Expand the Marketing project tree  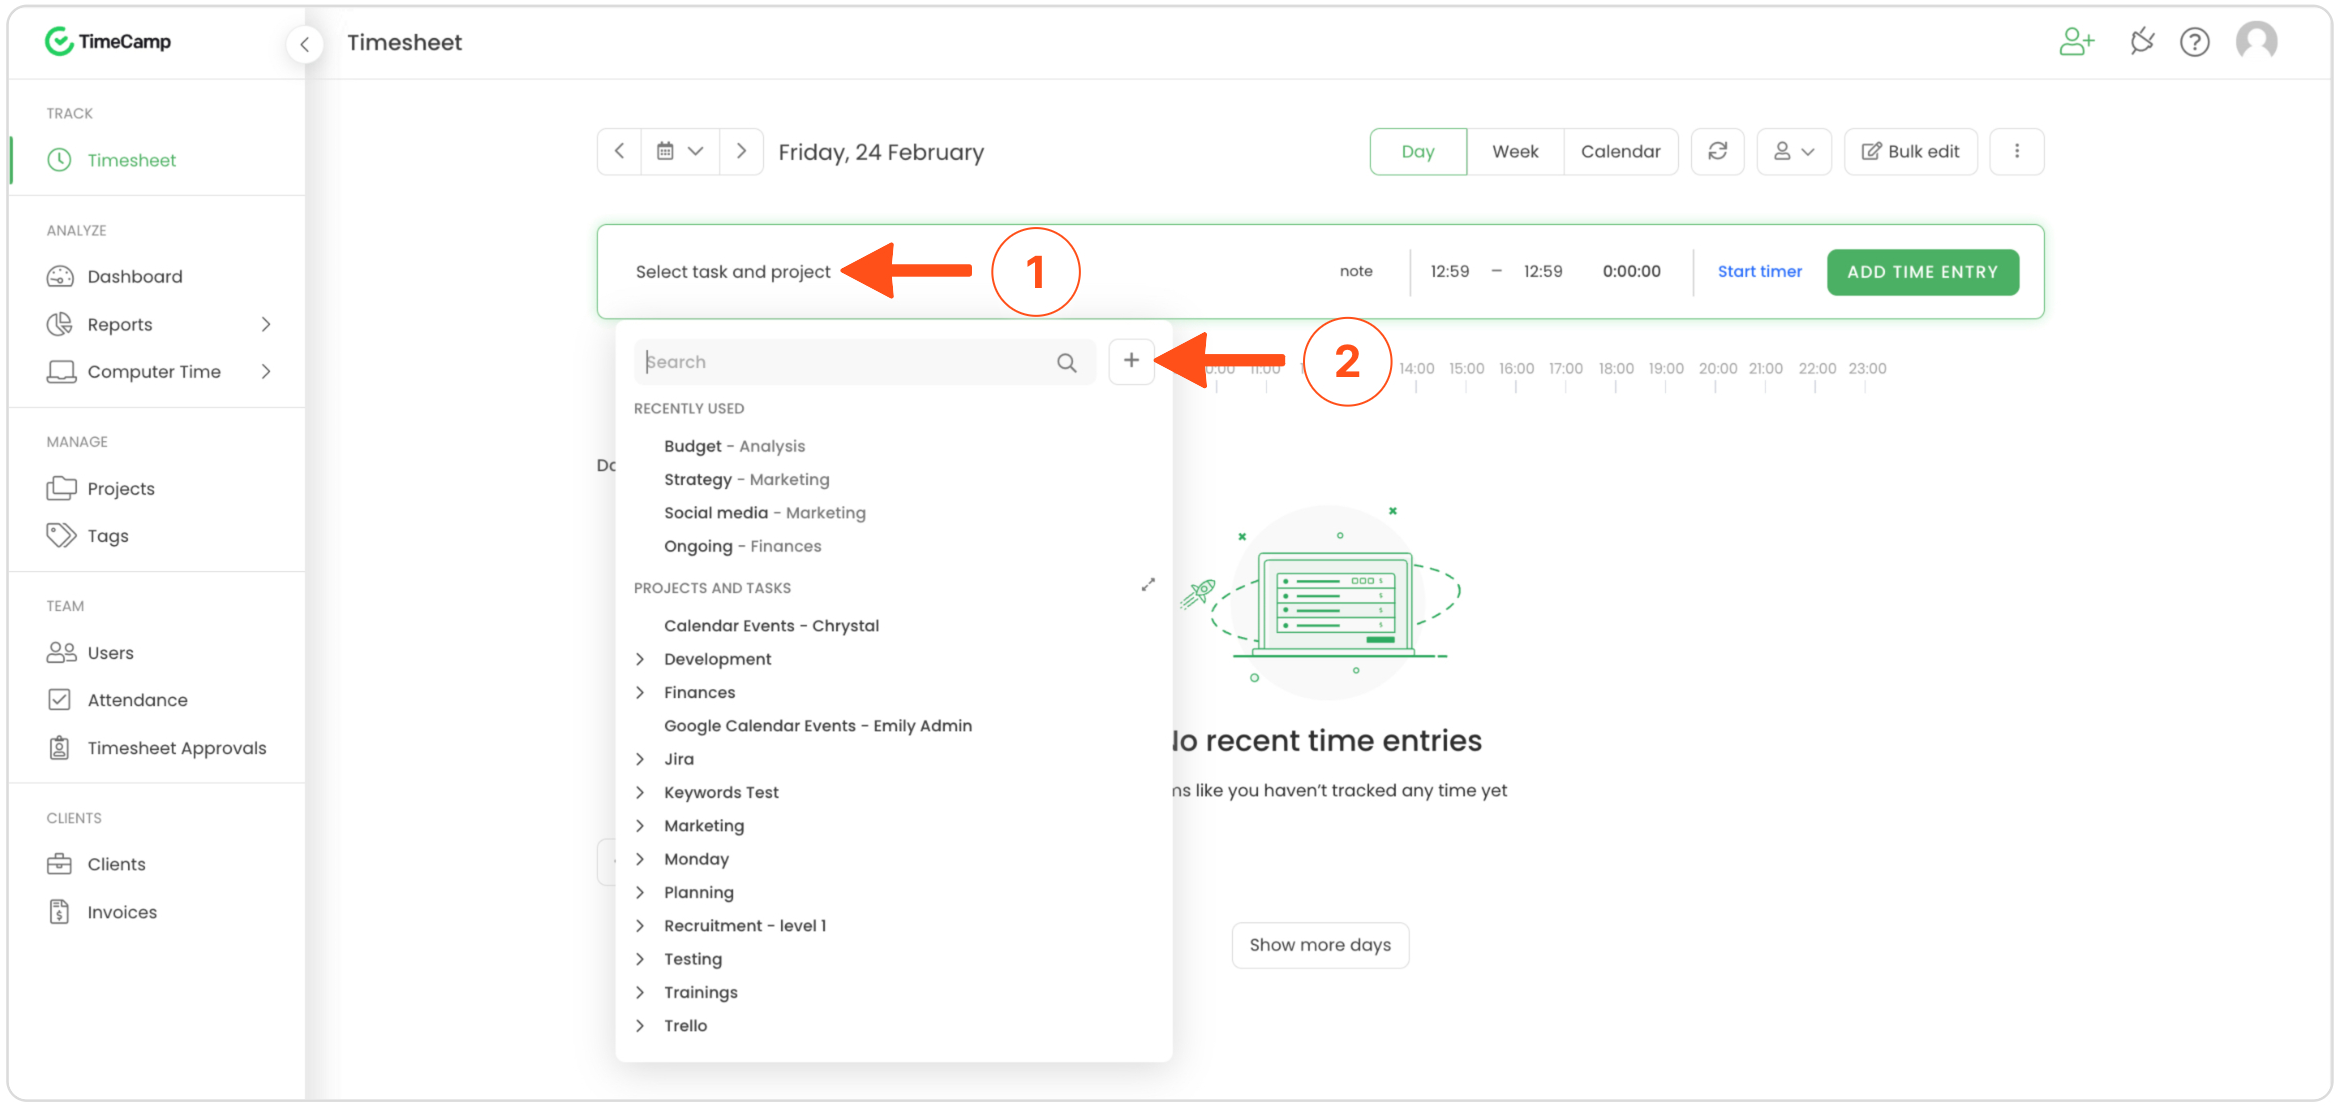pos(640,826)
